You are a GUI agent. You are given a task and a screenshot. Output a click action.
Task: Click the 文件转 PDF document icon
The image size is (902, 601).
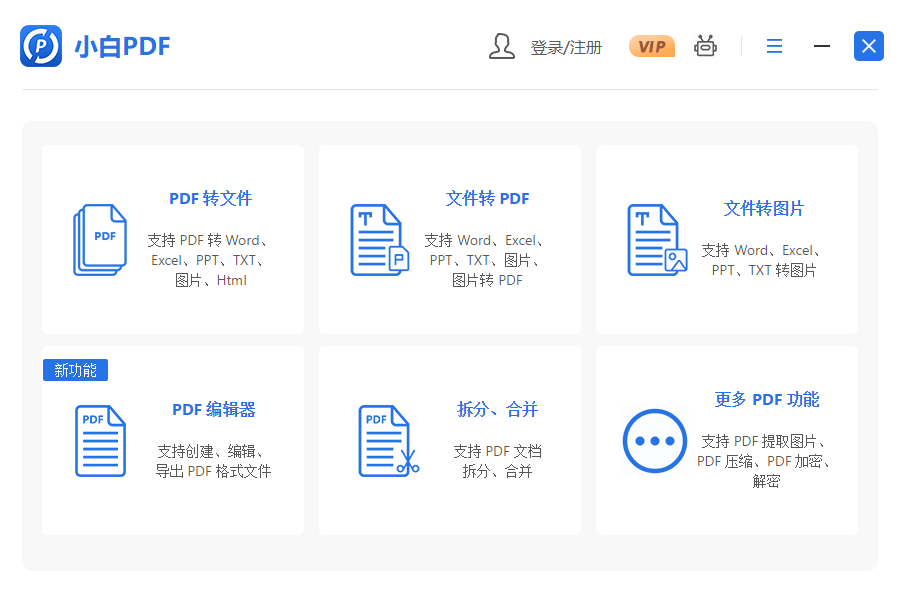[x=379, y=240]
